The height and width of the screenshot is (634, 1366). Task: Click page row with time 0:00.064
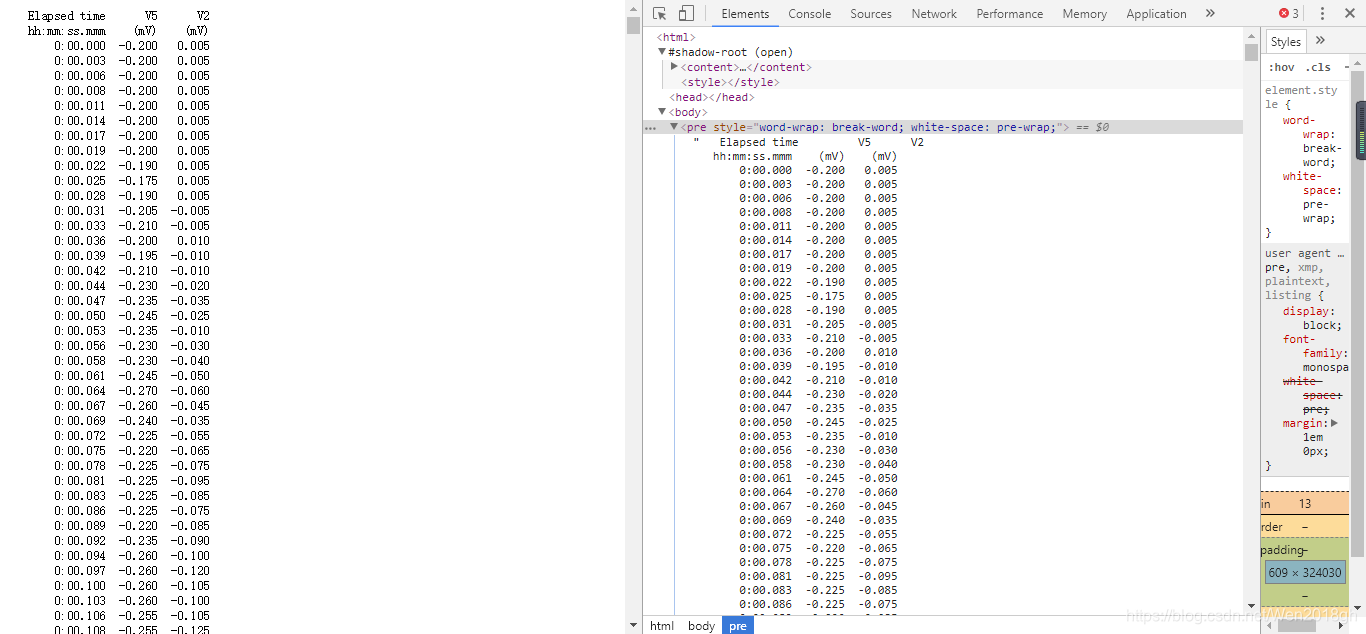(x=132, y=391)
